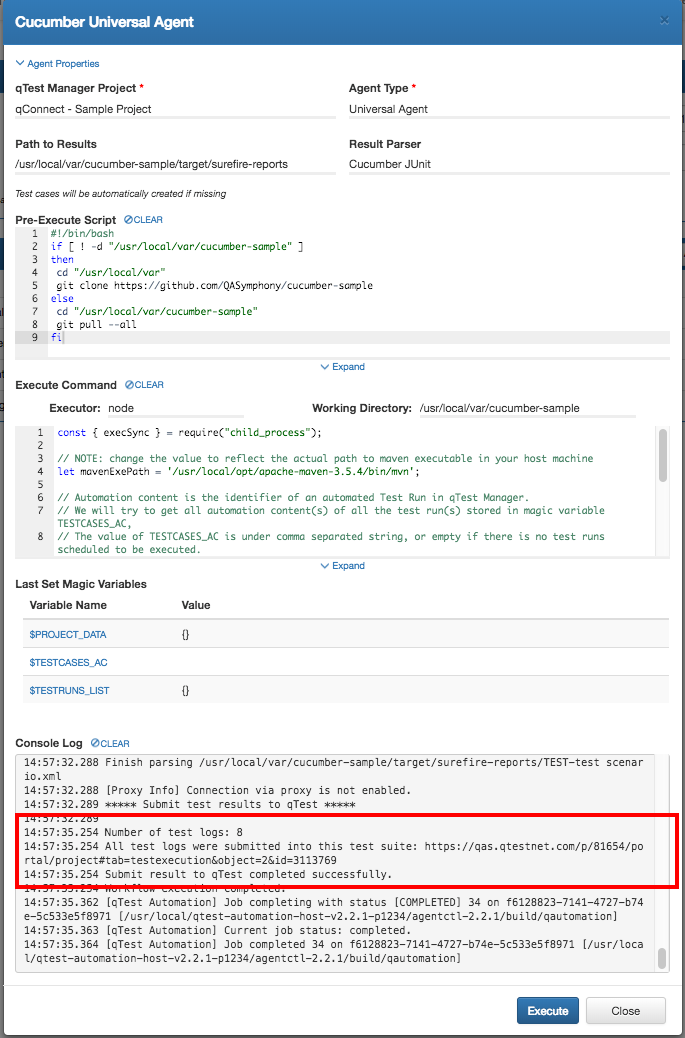Open the Result Parser field
This screenshot has width=685, height=1038.
point(510,164)
